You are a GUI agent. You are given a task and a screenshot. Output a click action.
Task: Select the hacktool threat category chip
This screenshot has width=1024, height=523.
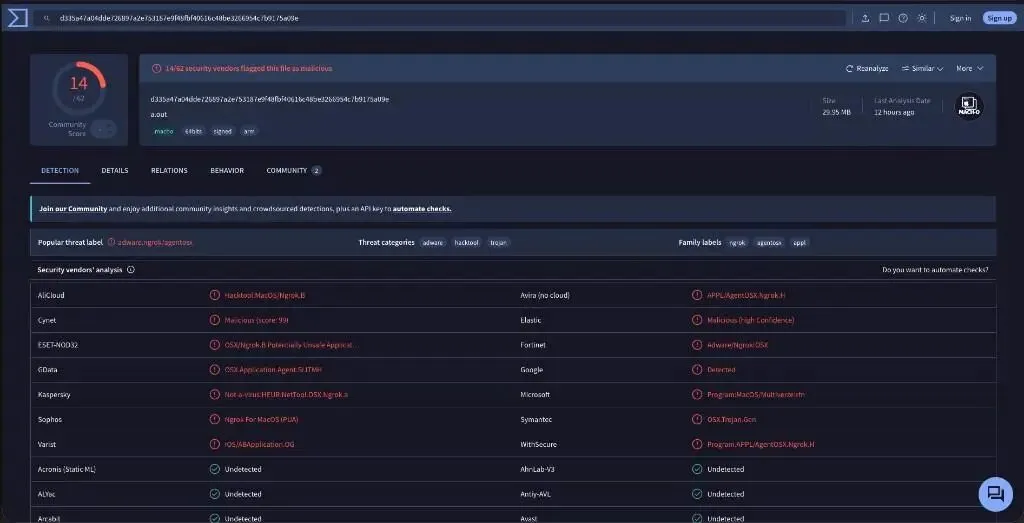click(x=466, y=242)
